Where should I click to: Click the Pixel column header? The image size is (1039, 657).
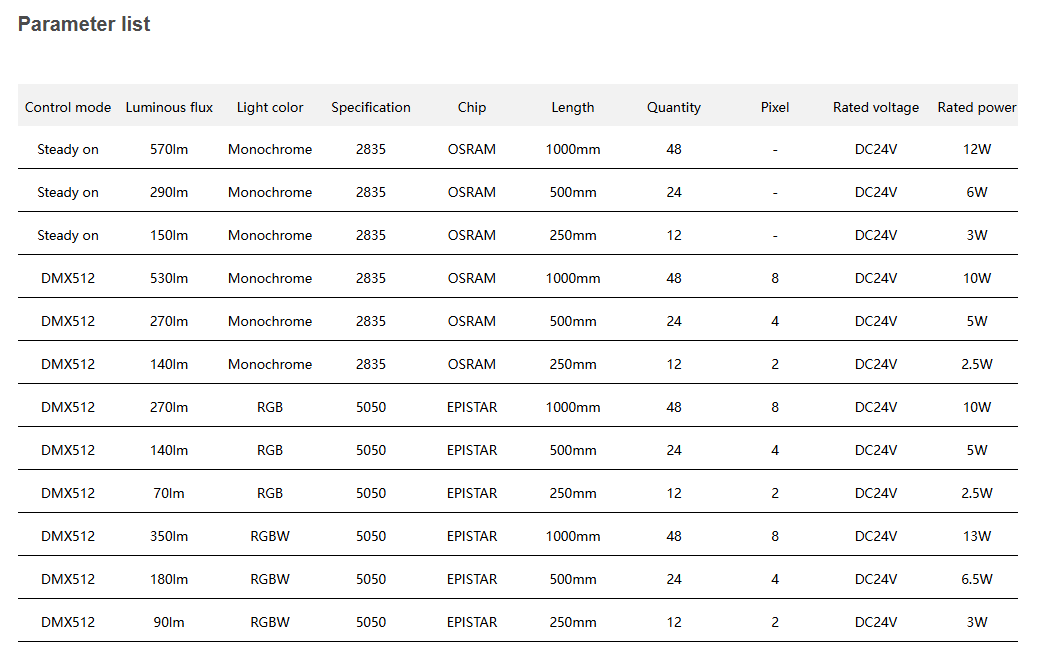[775, 107]
